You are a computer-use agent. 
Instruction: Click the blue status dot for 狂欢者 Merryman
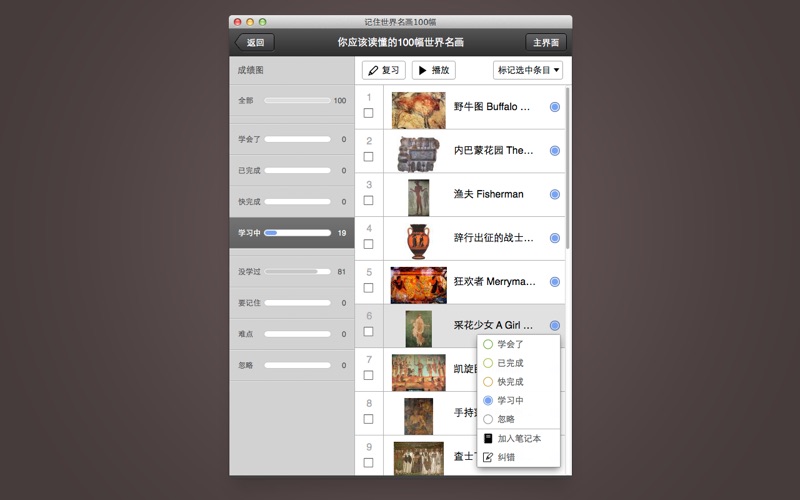coord(555,282)
